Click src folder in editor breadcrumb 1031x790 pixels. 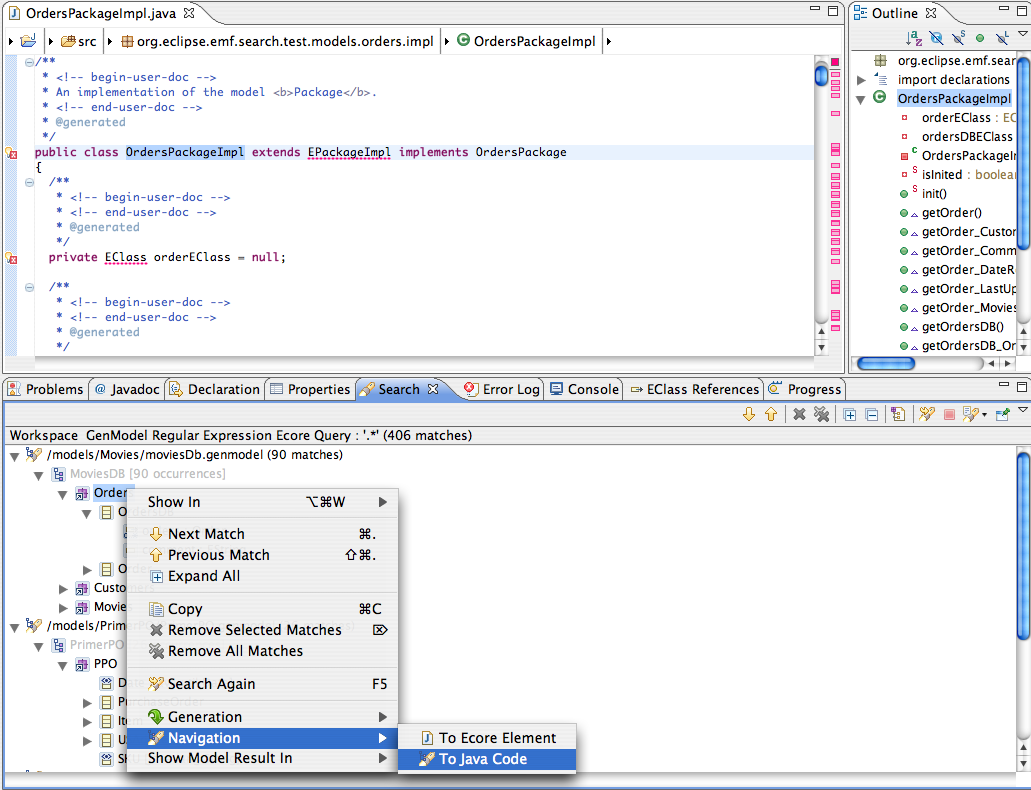point(78,41)
